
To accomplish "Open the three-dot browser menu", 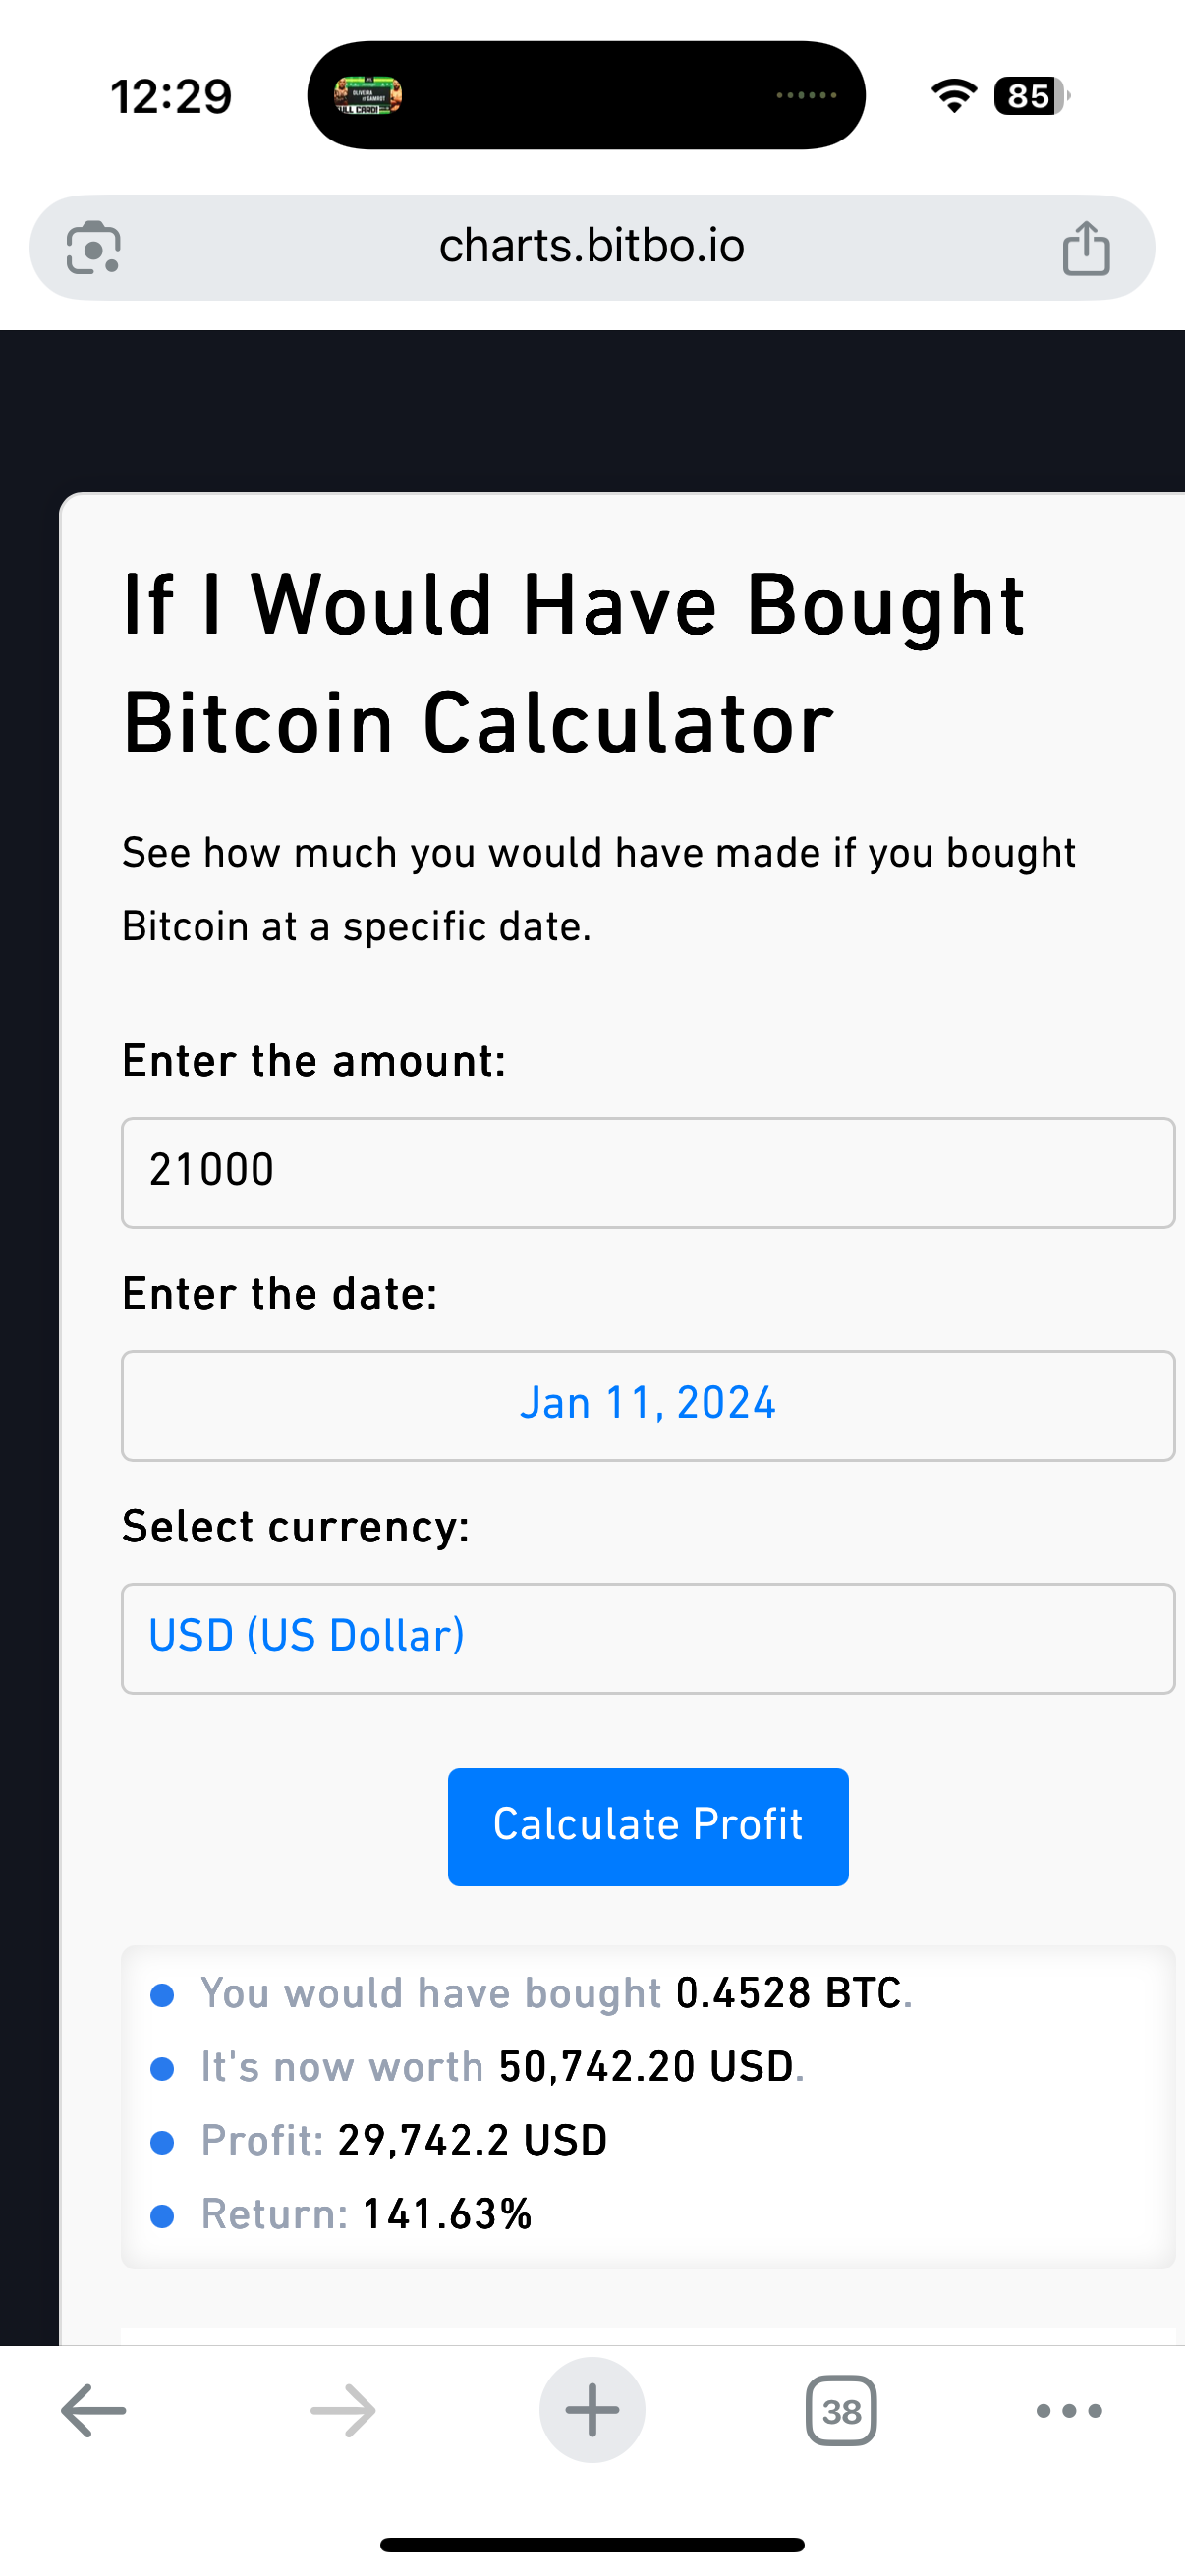I will point(1069,2410).
